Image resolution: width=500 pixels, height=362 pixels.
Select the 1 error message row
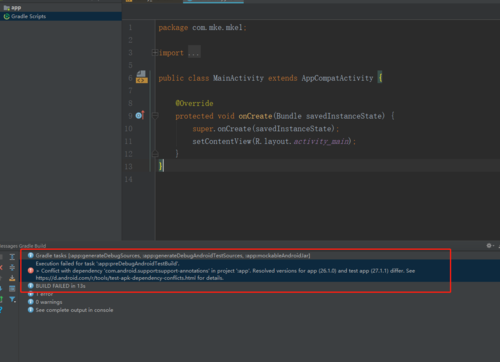pyautogui.click(x=44, y=294)
